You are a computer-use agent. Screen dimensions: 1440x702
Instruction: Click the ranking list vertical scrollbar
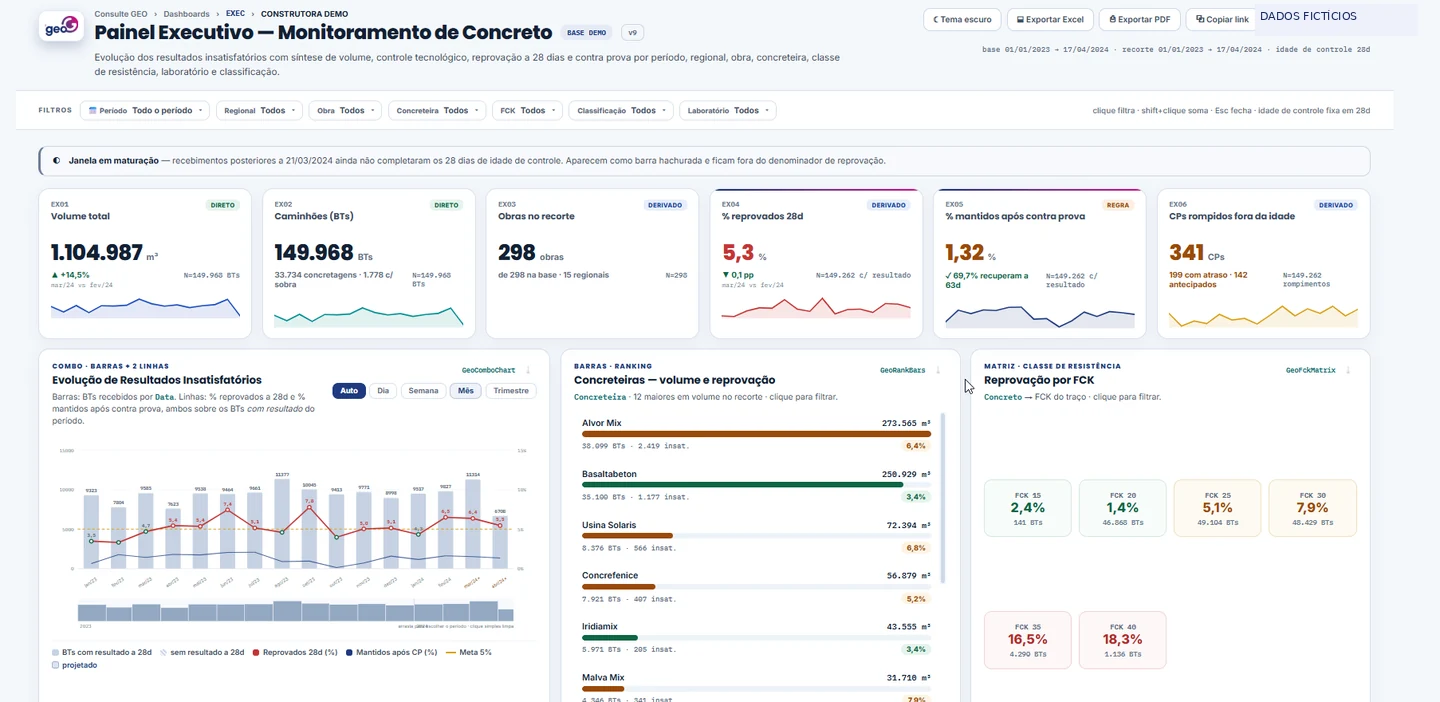click(x=943, y=498)
